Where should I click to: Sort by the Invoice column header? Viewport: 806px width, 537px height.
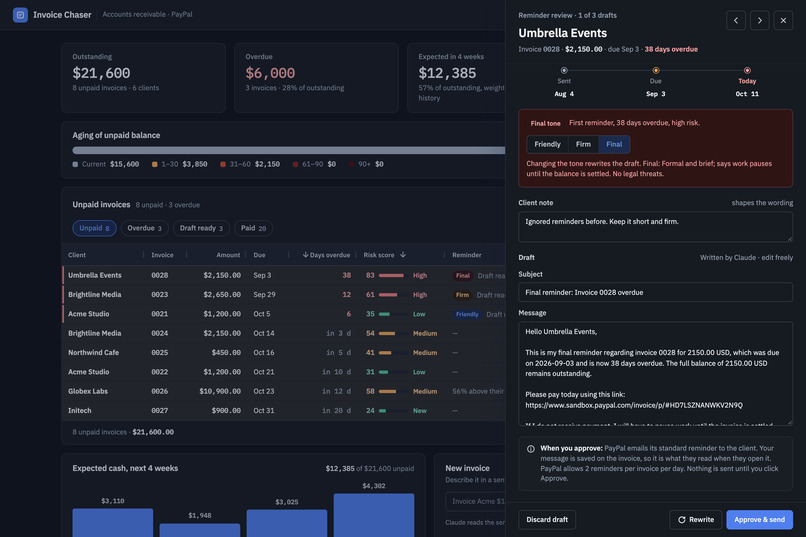[x=162, y=255]
